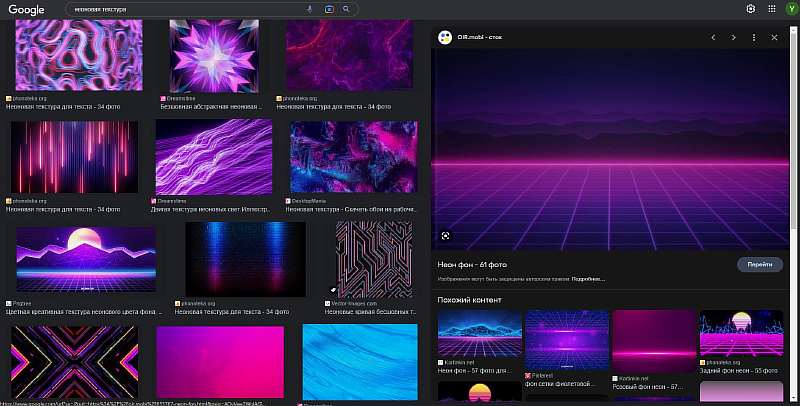Open retro sun mountains grid thumbnail
This screenshot has width=800, height=406.
(86, 260)
